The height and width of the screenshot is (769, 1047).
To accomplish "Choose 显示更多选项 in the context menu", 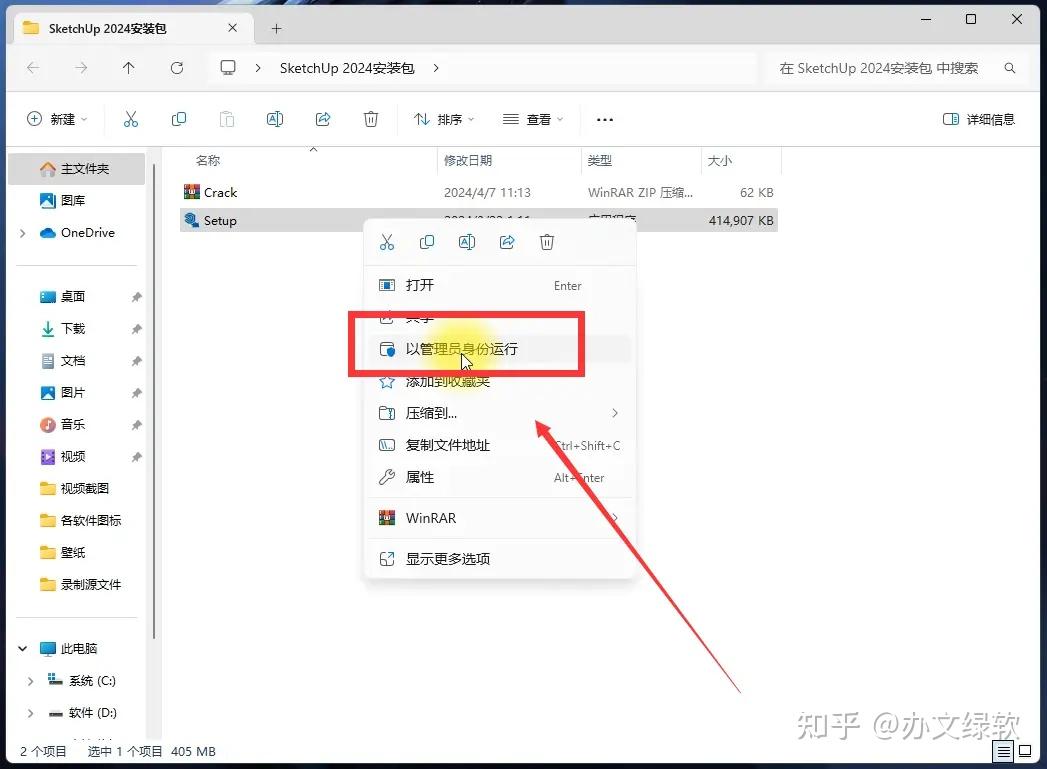I will point(499,559).
